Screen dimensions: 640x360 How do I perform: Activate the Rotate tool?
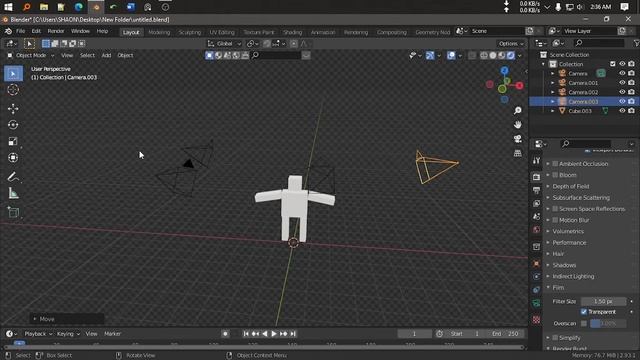pyautogui.click(x=13, y=125)
